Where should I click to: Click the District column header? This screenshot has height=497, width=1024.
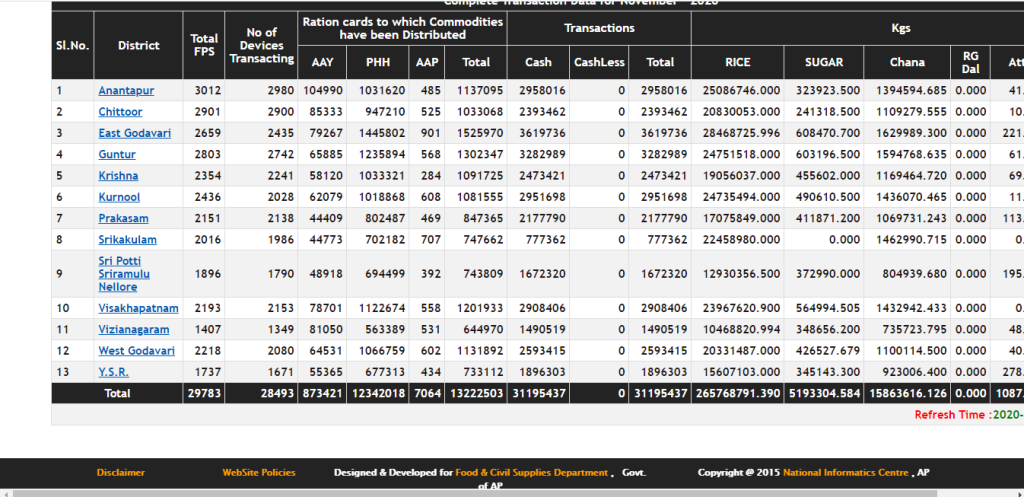click(x=138, y=45)
